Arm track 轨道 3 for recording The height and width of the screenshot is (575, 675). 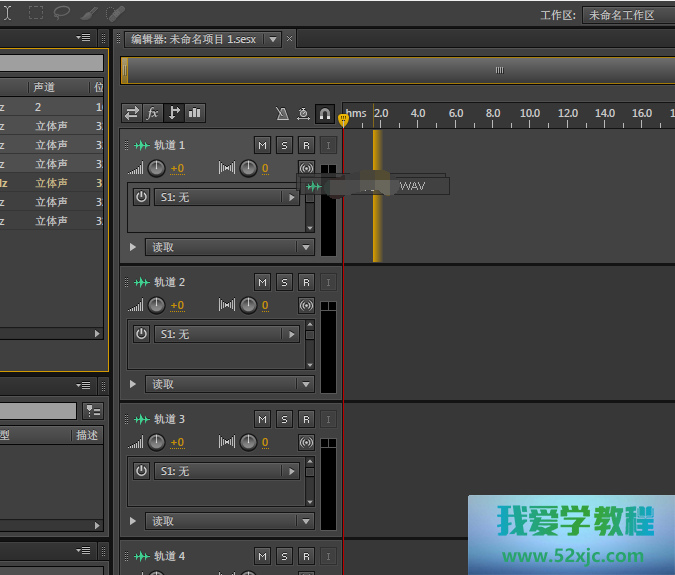coord(306,420)
